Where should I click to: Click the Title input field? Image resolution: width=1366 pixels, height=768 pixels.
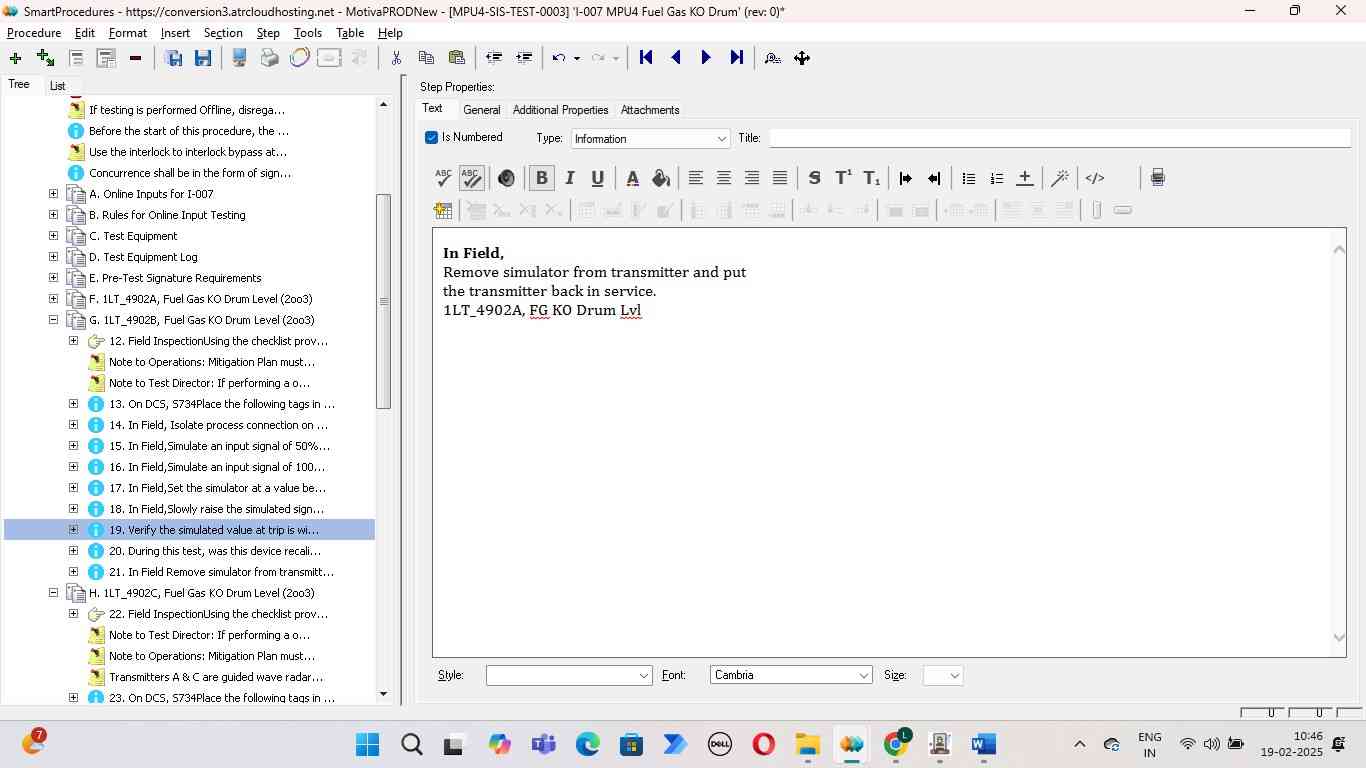[1059, 138]
